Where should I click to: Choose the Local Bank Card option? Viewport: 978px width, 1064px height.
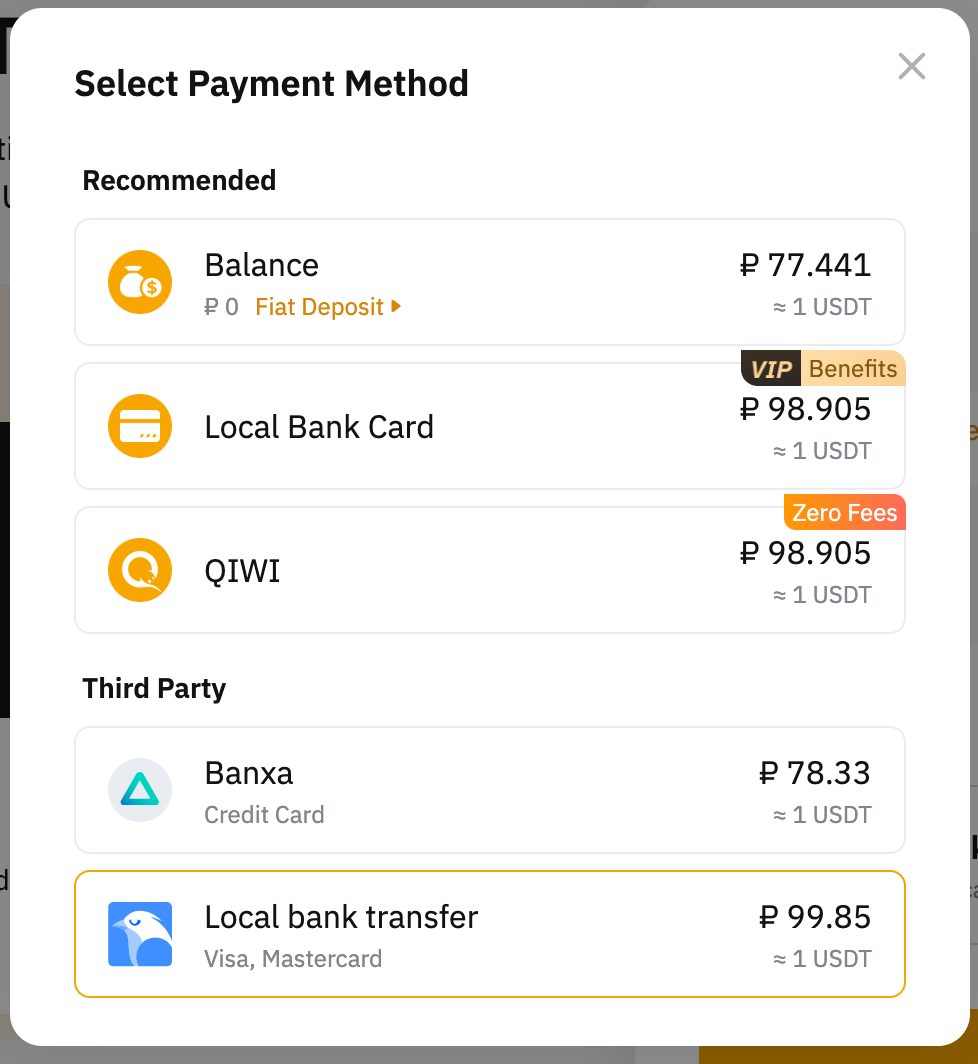click(x=490, y=426)
